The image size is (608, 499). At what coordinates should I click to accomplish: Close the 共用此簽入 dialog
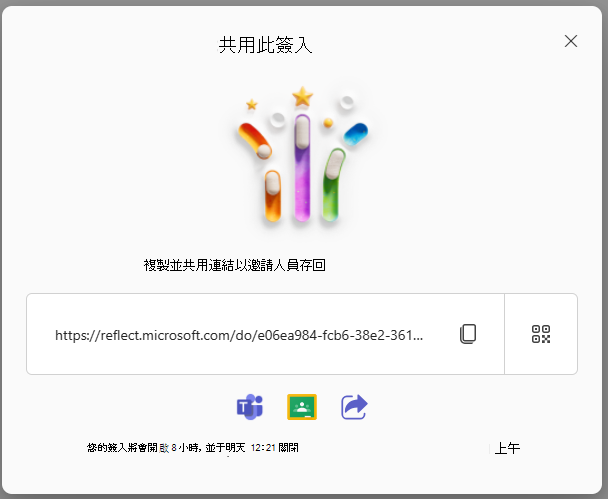click(571, 41)
